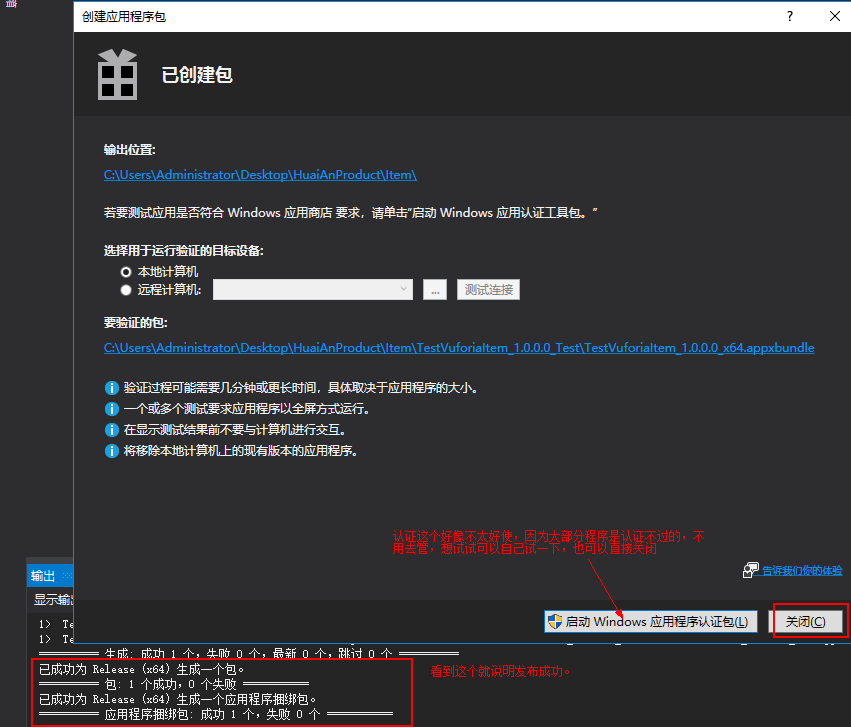Image resolution: width=851 pixels, height=727 pixels.
Task: Click the feedback icon beside 告诉我们你的体验
Action: pos(751,570)
